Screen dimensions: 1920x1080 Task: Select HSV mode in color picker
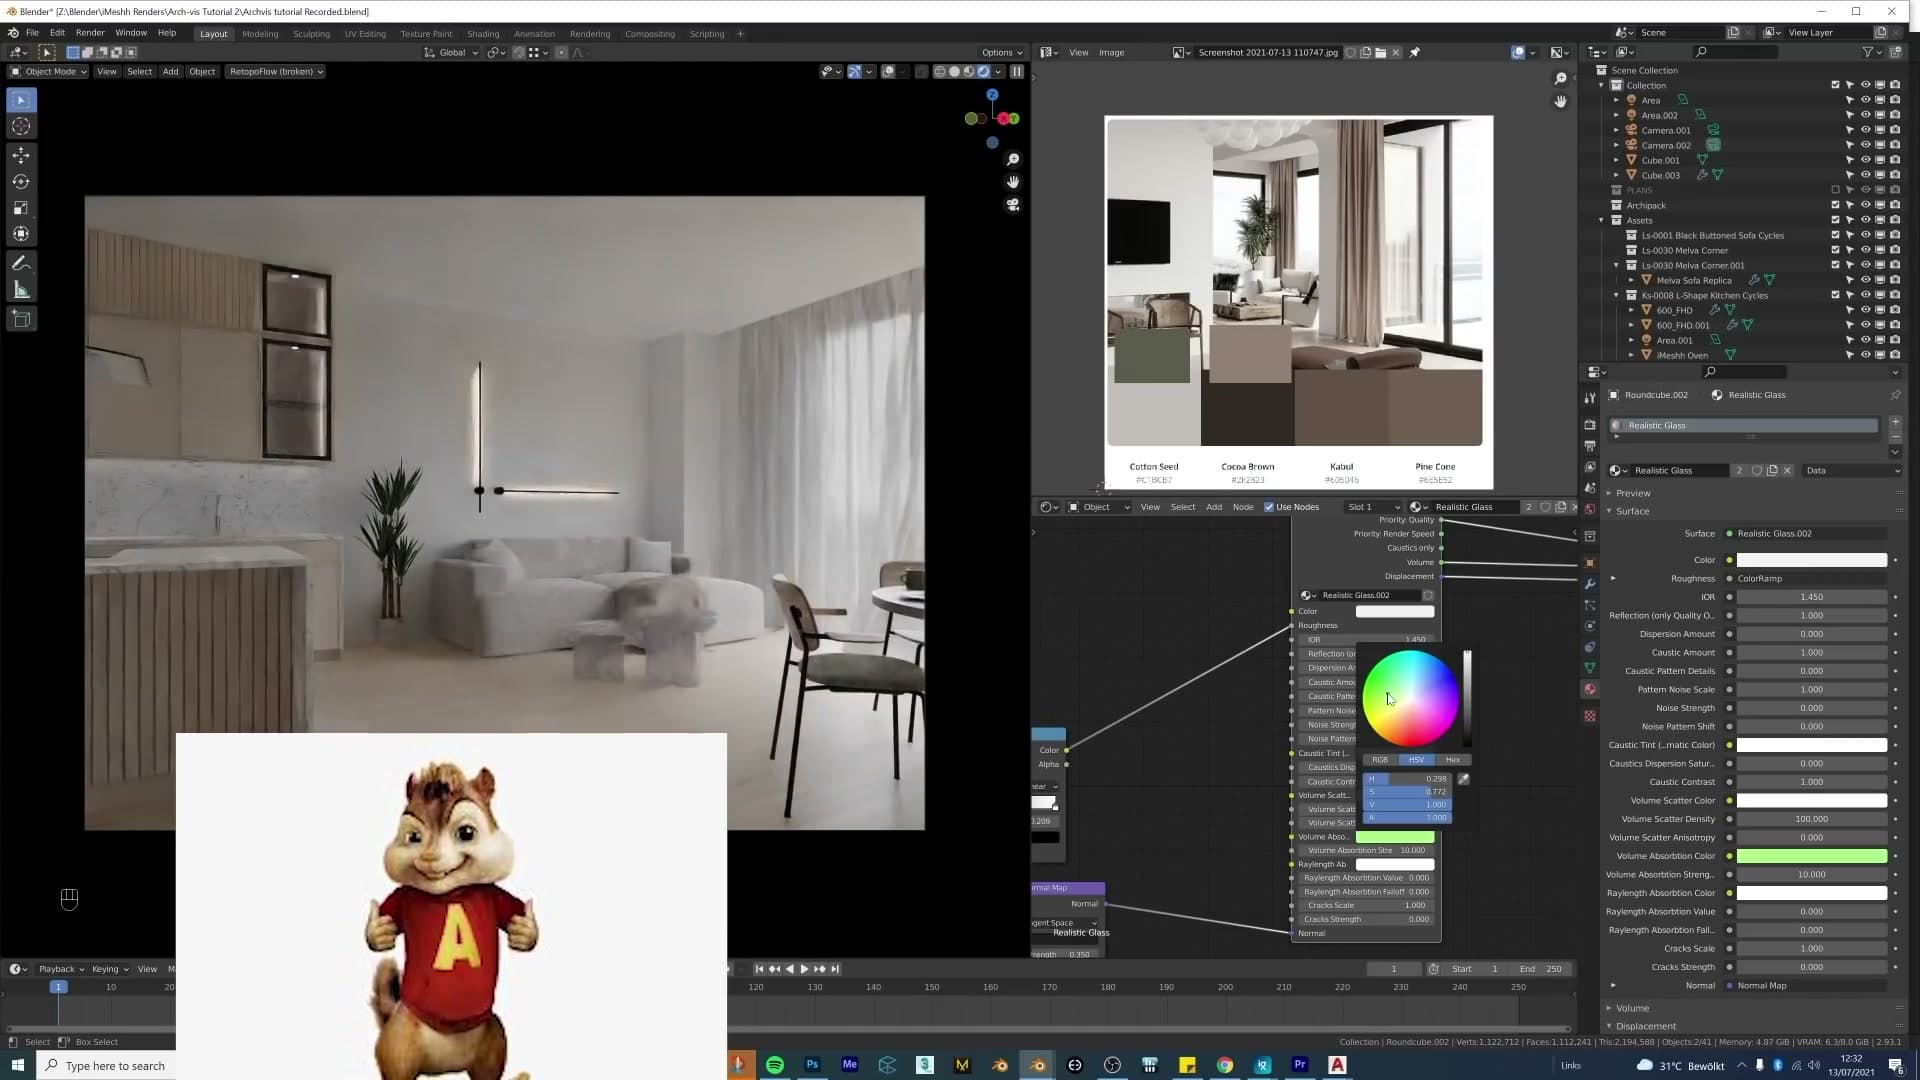click(x=1416, y=760)
